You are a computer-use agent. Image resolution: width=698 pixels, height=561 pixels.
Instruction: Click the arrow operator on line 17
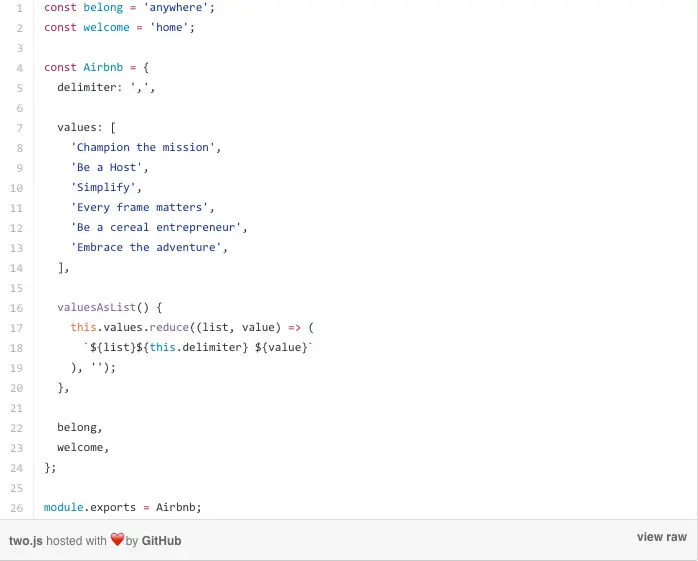click(x=294, y=328)
